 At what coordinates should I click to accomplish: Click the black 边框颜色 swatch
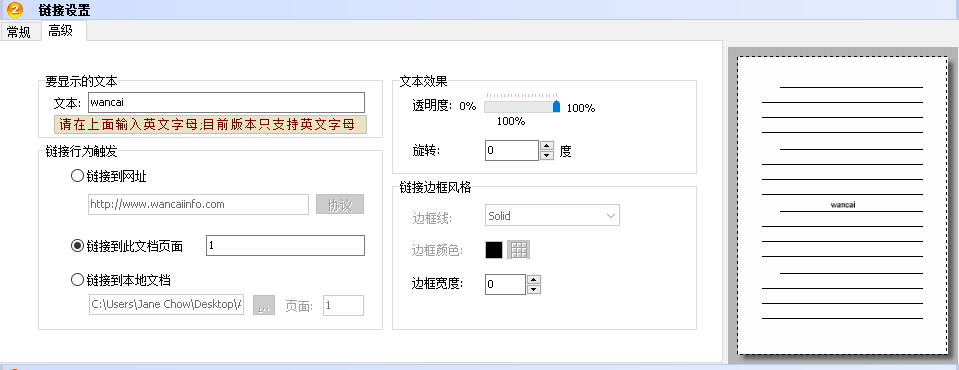pyautogui.click(x=494, y=250)
